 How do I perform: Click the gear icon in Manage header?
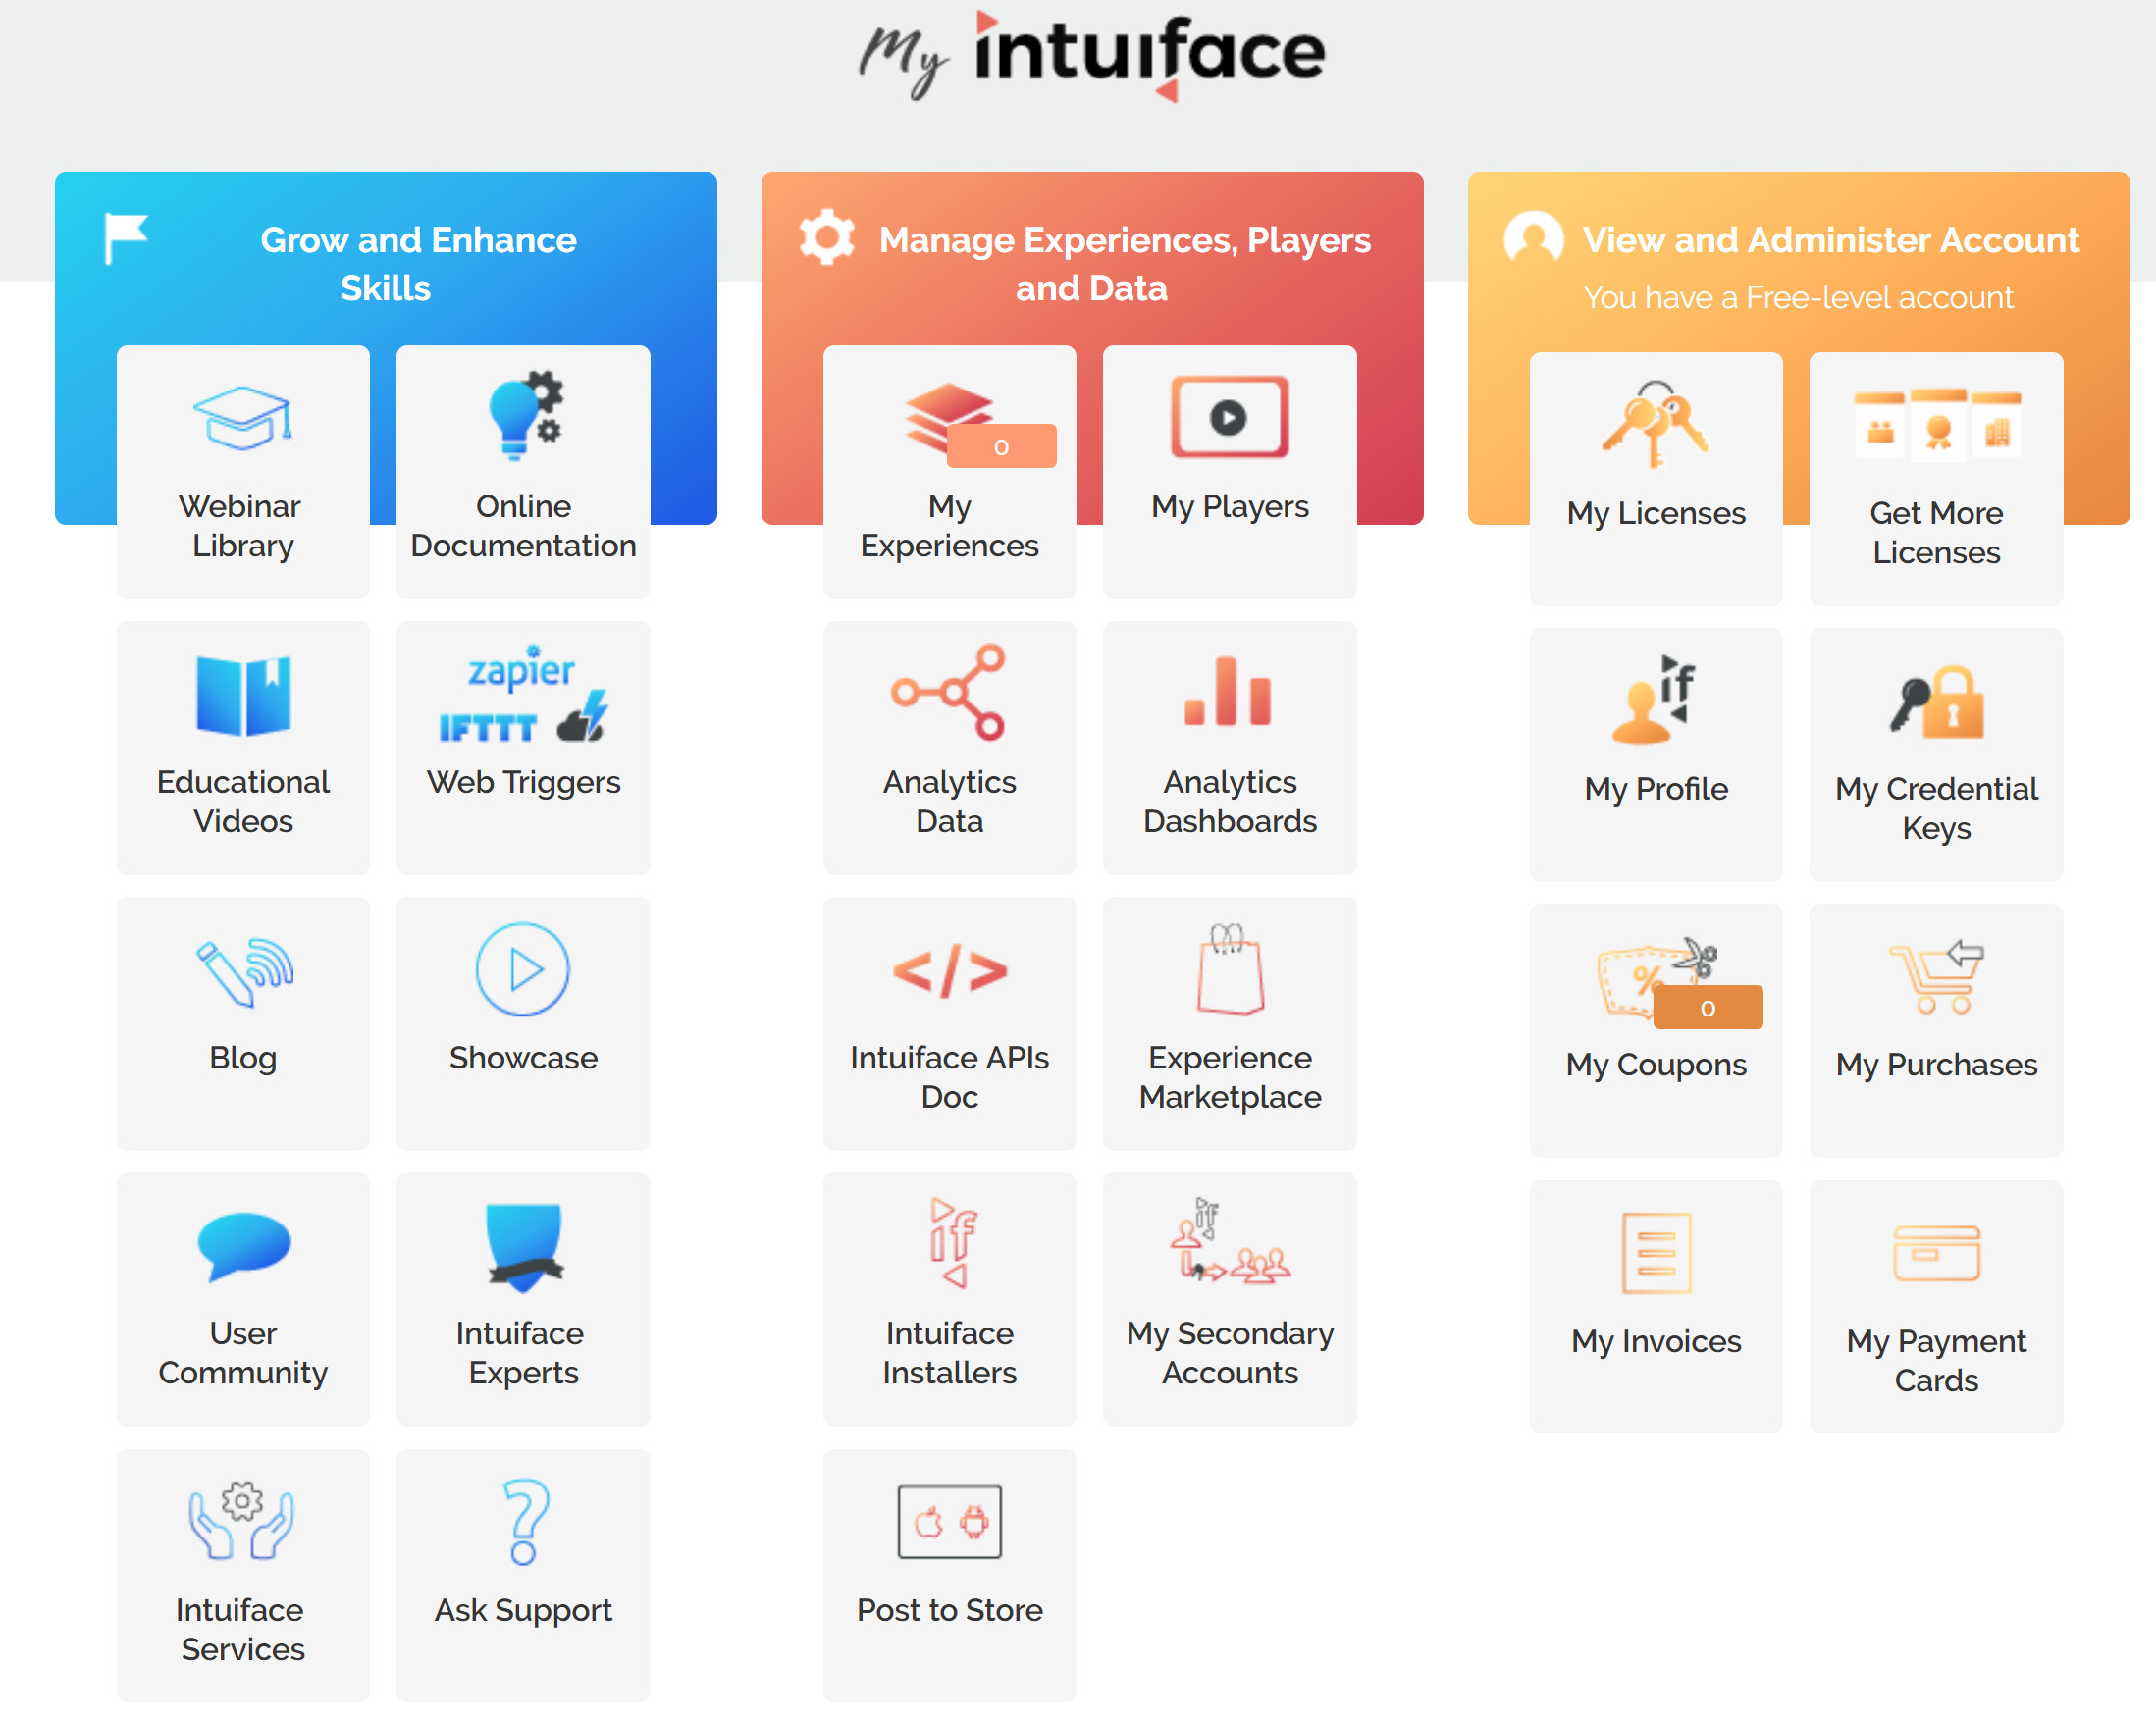tap(827, 237)
